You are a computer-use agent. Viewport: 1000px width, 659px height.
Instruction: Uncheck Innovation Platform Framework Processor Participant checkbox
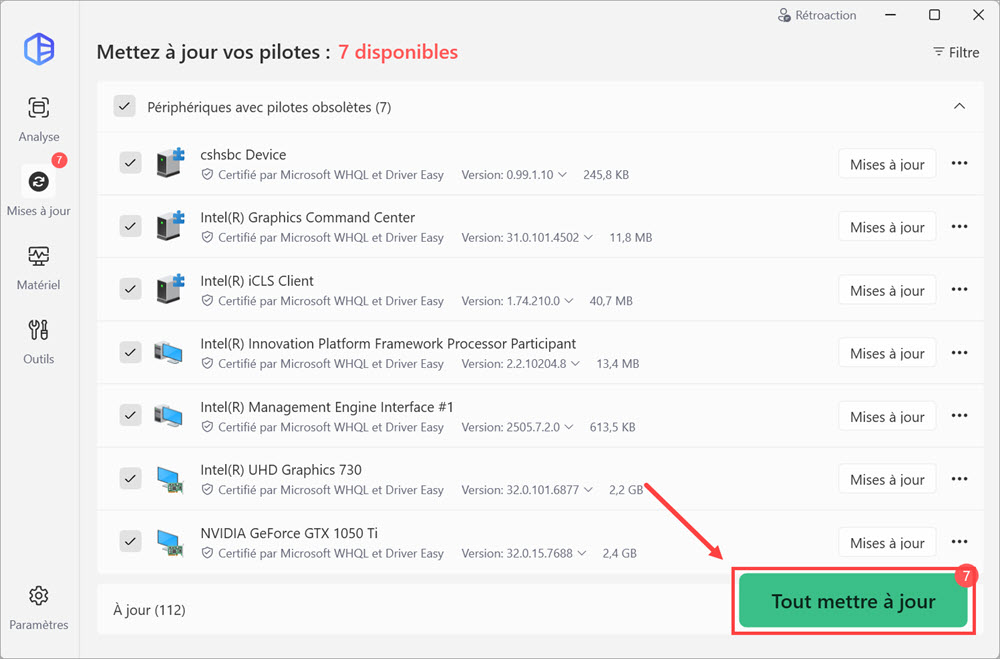(x=130, y=352)
